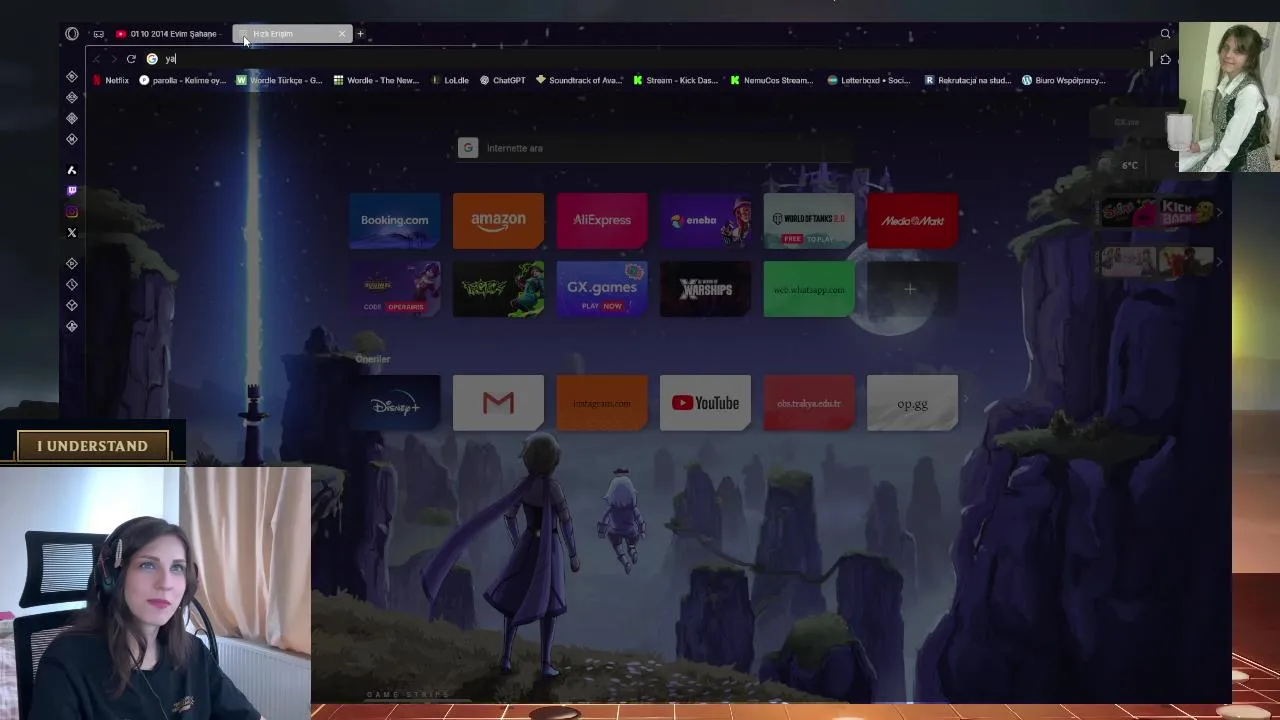Screen dimensions: 1280x720
Task: Reload the page with the refresh icon
Action: [x=131, y=59]
